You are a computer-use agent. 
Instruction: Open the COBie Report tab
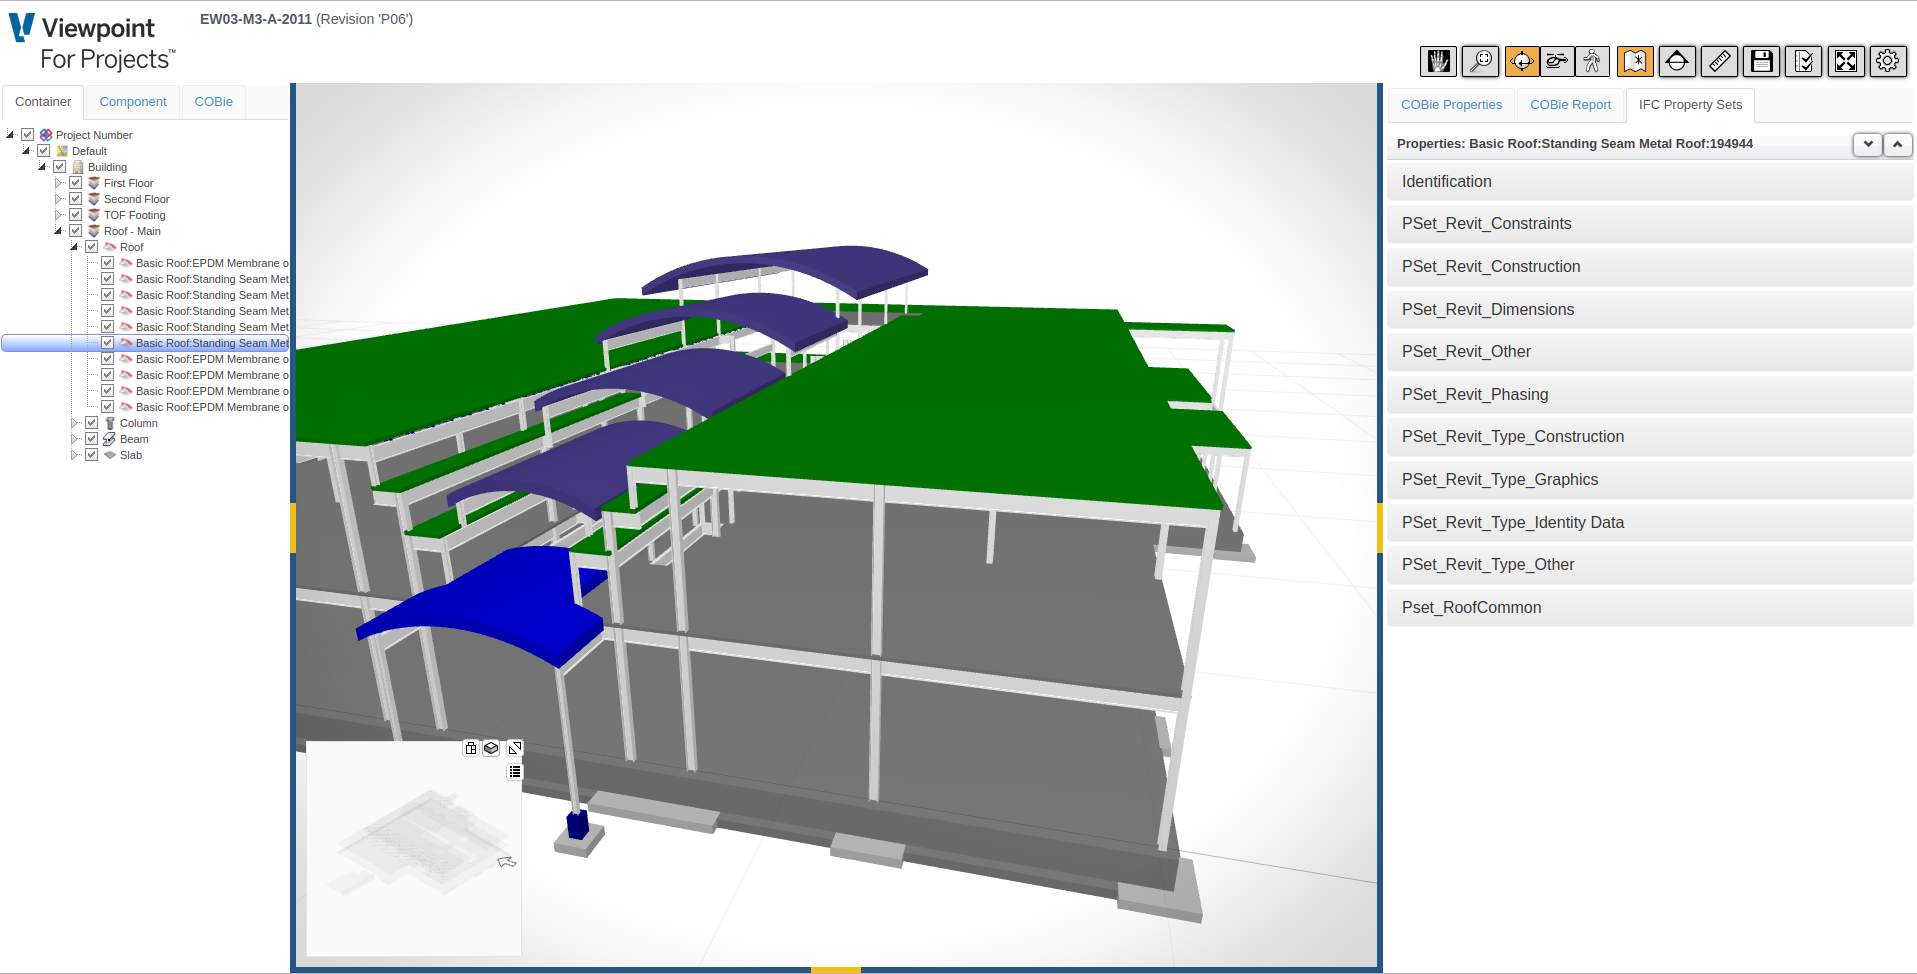point(1570,105)
